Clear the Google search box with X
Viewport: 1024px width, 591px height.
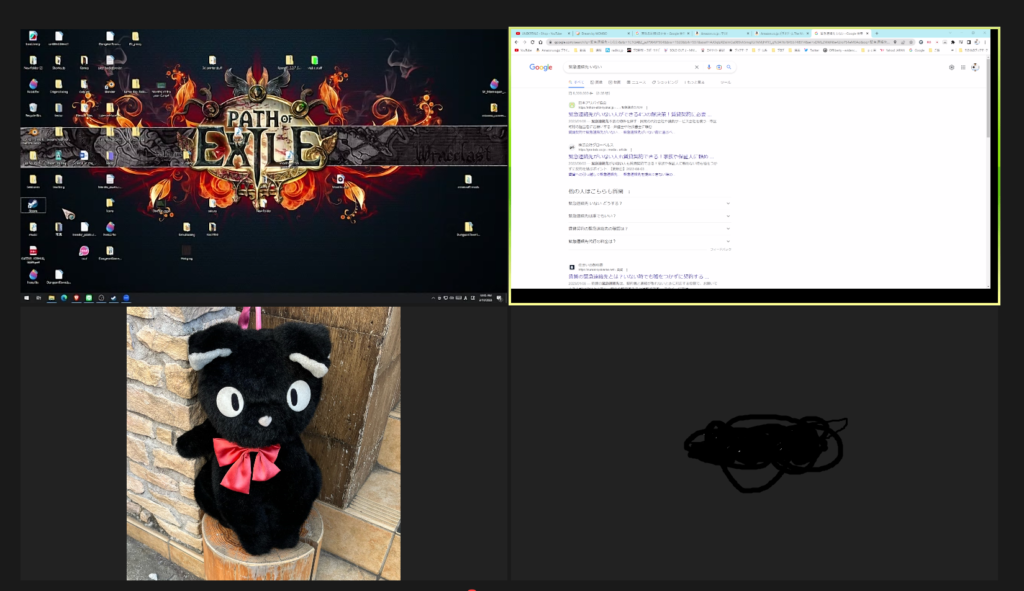click(x=696, y=67)
